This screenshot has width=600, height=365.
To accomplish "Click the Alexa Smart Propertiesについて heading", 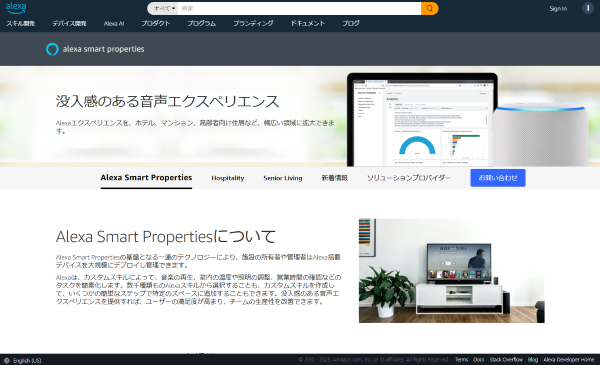I will point(166,236).
